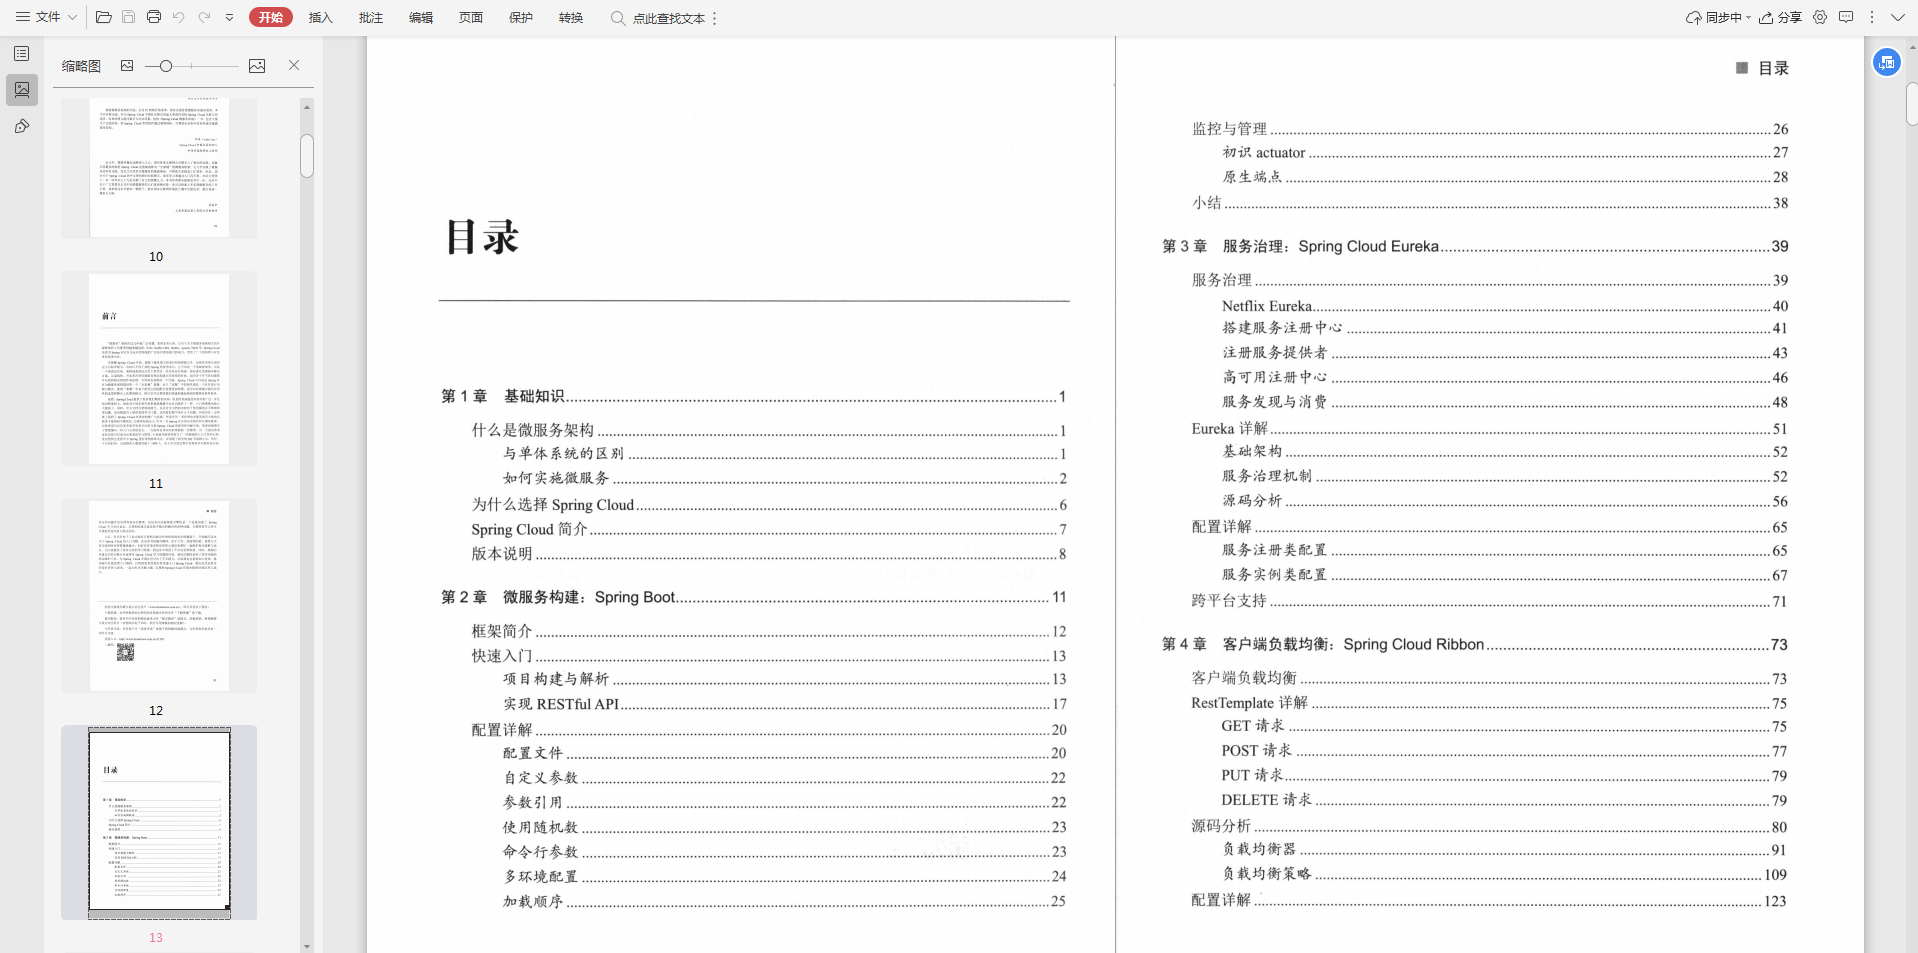Toggle the thumbnail panel sidebar icon

pos(22,90)
